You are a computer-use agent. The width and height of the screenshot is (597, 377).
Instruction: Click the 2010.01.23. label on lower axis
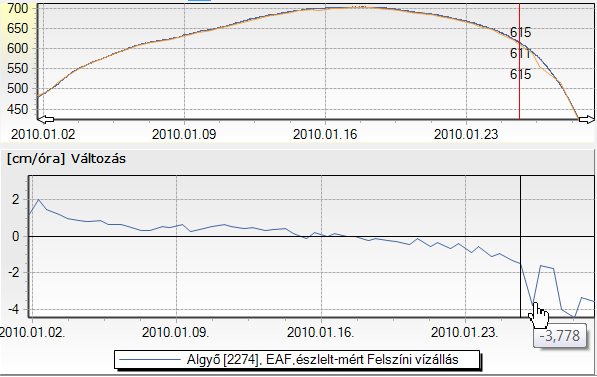coord(465,332)
